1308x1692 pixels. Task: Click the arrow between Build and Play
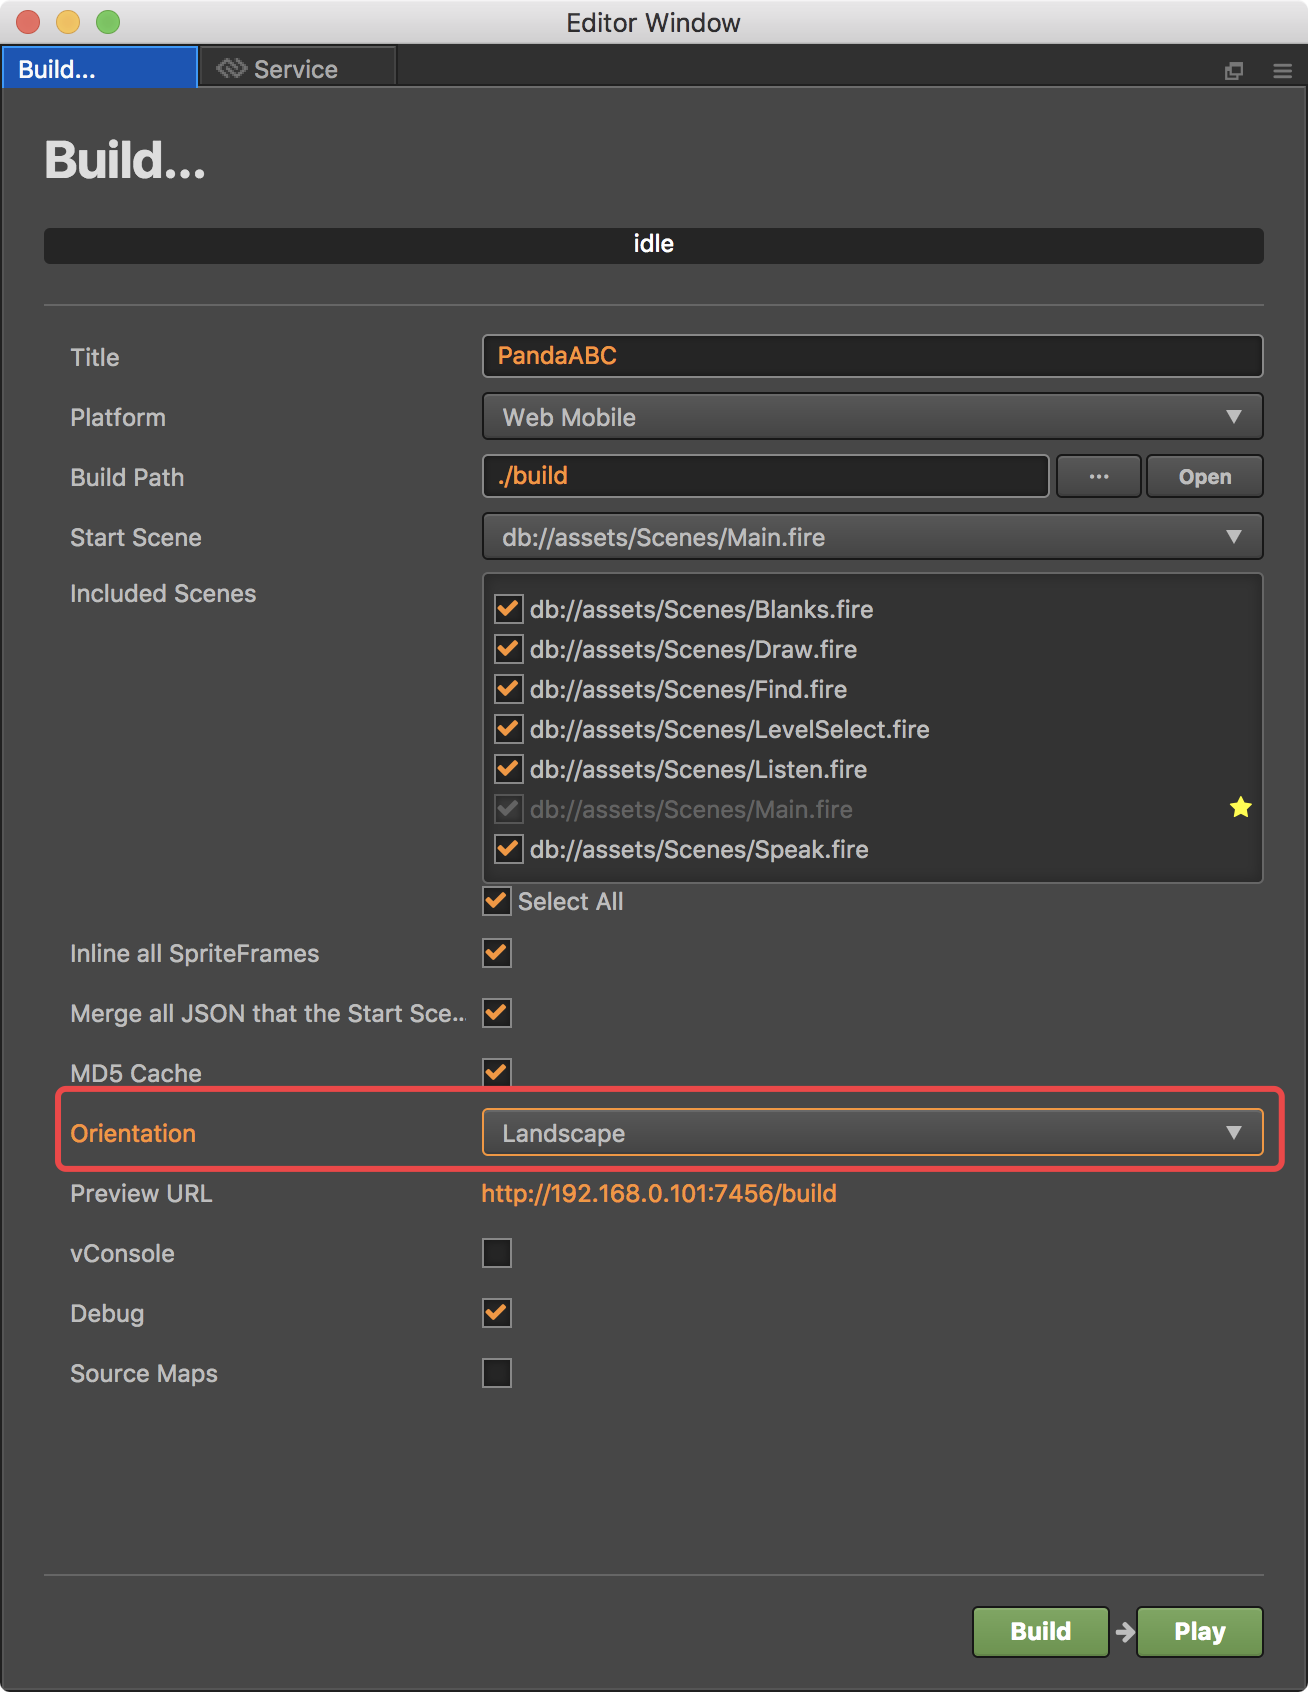(1124, 1632)
